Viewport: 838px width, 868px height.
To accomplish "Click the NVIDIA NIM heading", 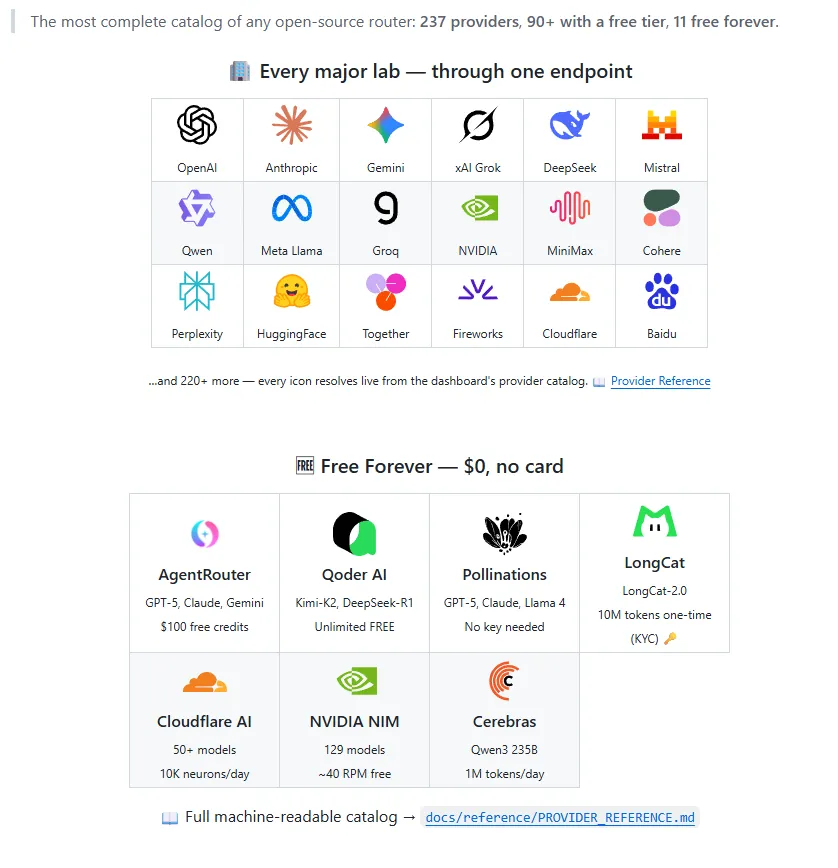I will click(354, 721).
